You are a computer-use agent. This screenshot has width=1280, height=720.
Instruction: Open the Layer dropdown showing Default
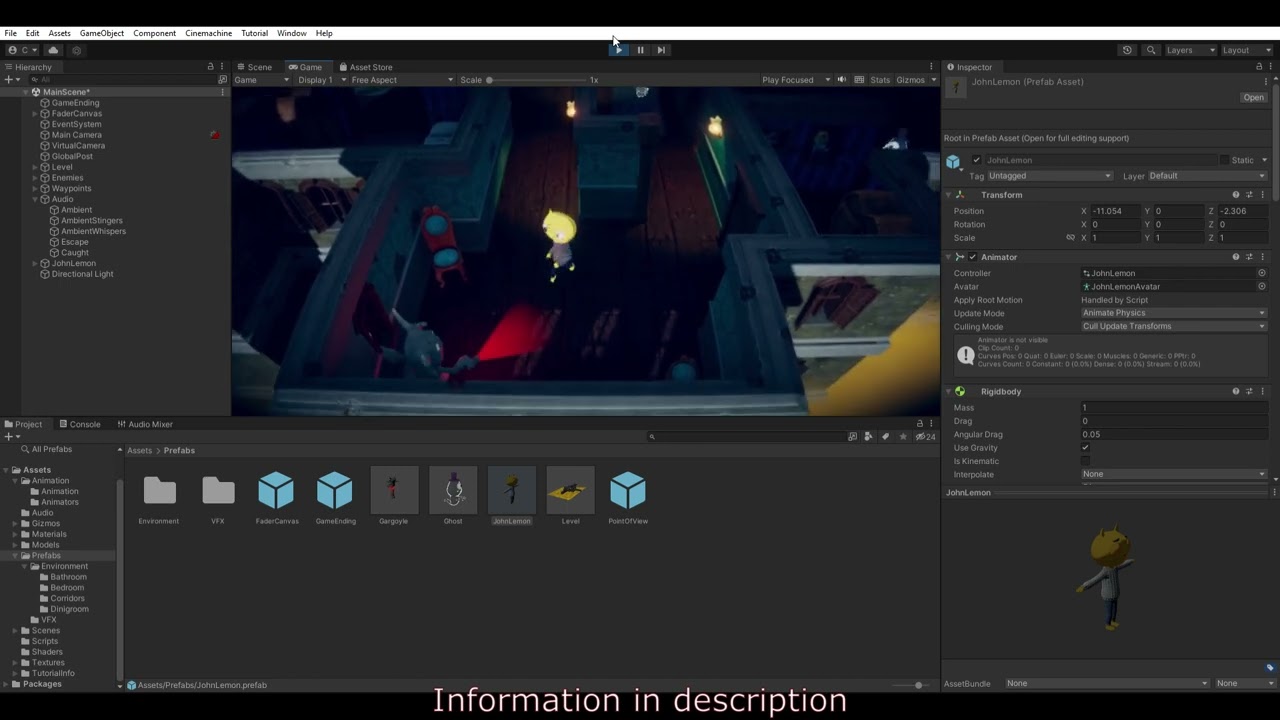tap(1207, 176)
